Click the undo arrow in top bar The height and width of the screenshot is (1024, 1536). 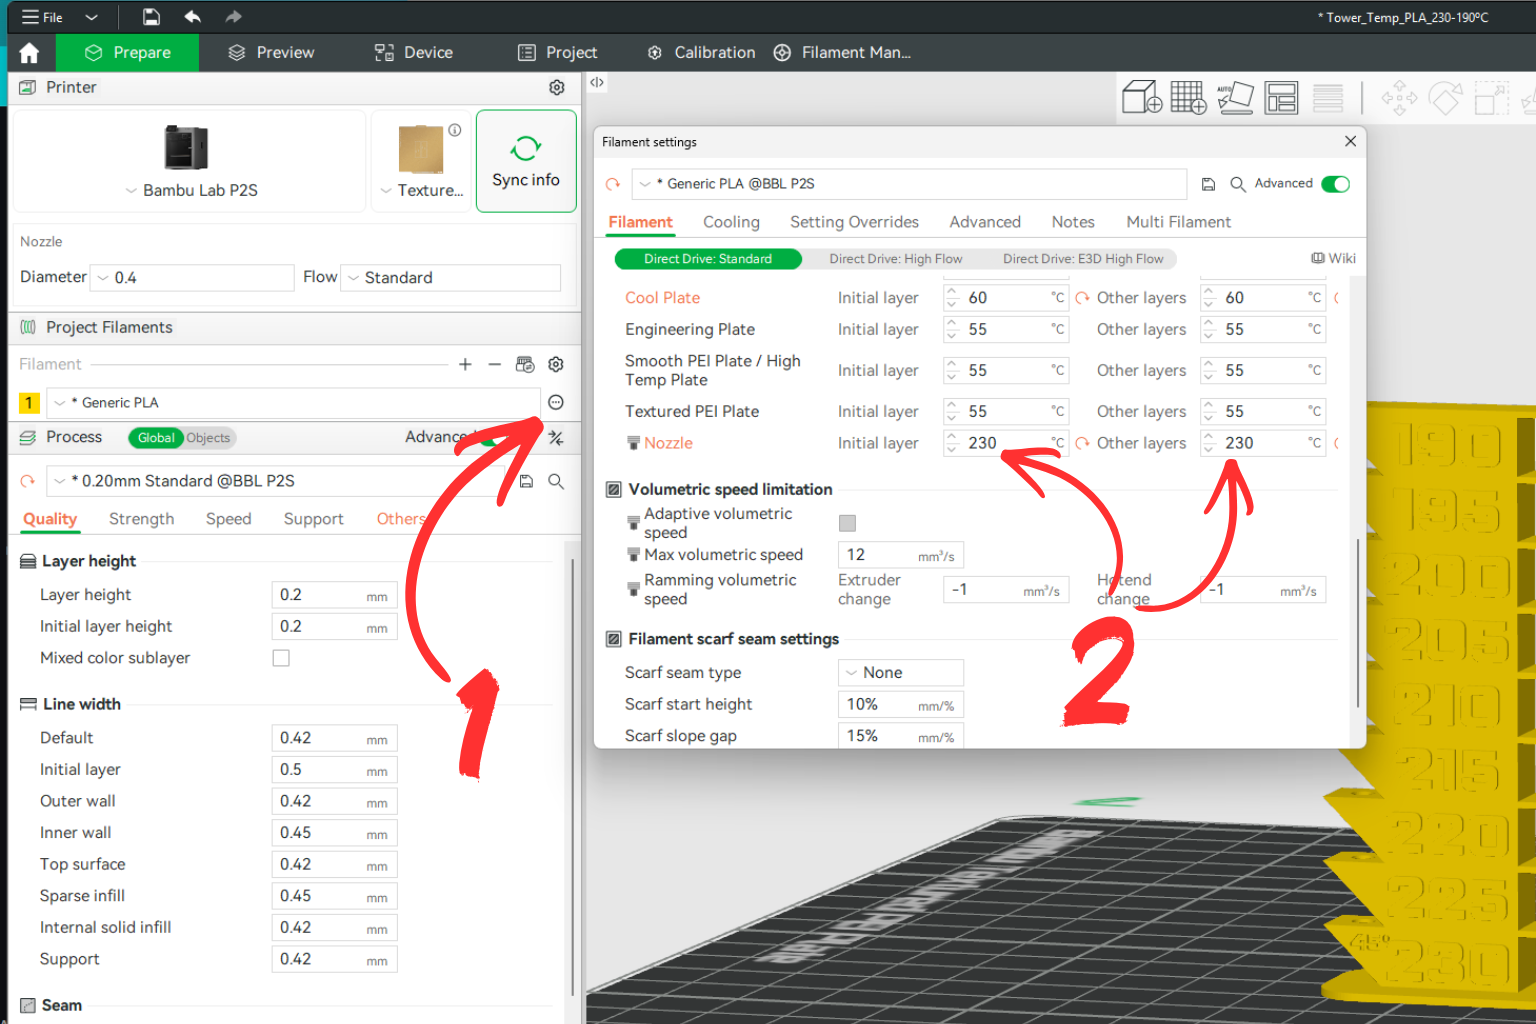pos(193,17)
